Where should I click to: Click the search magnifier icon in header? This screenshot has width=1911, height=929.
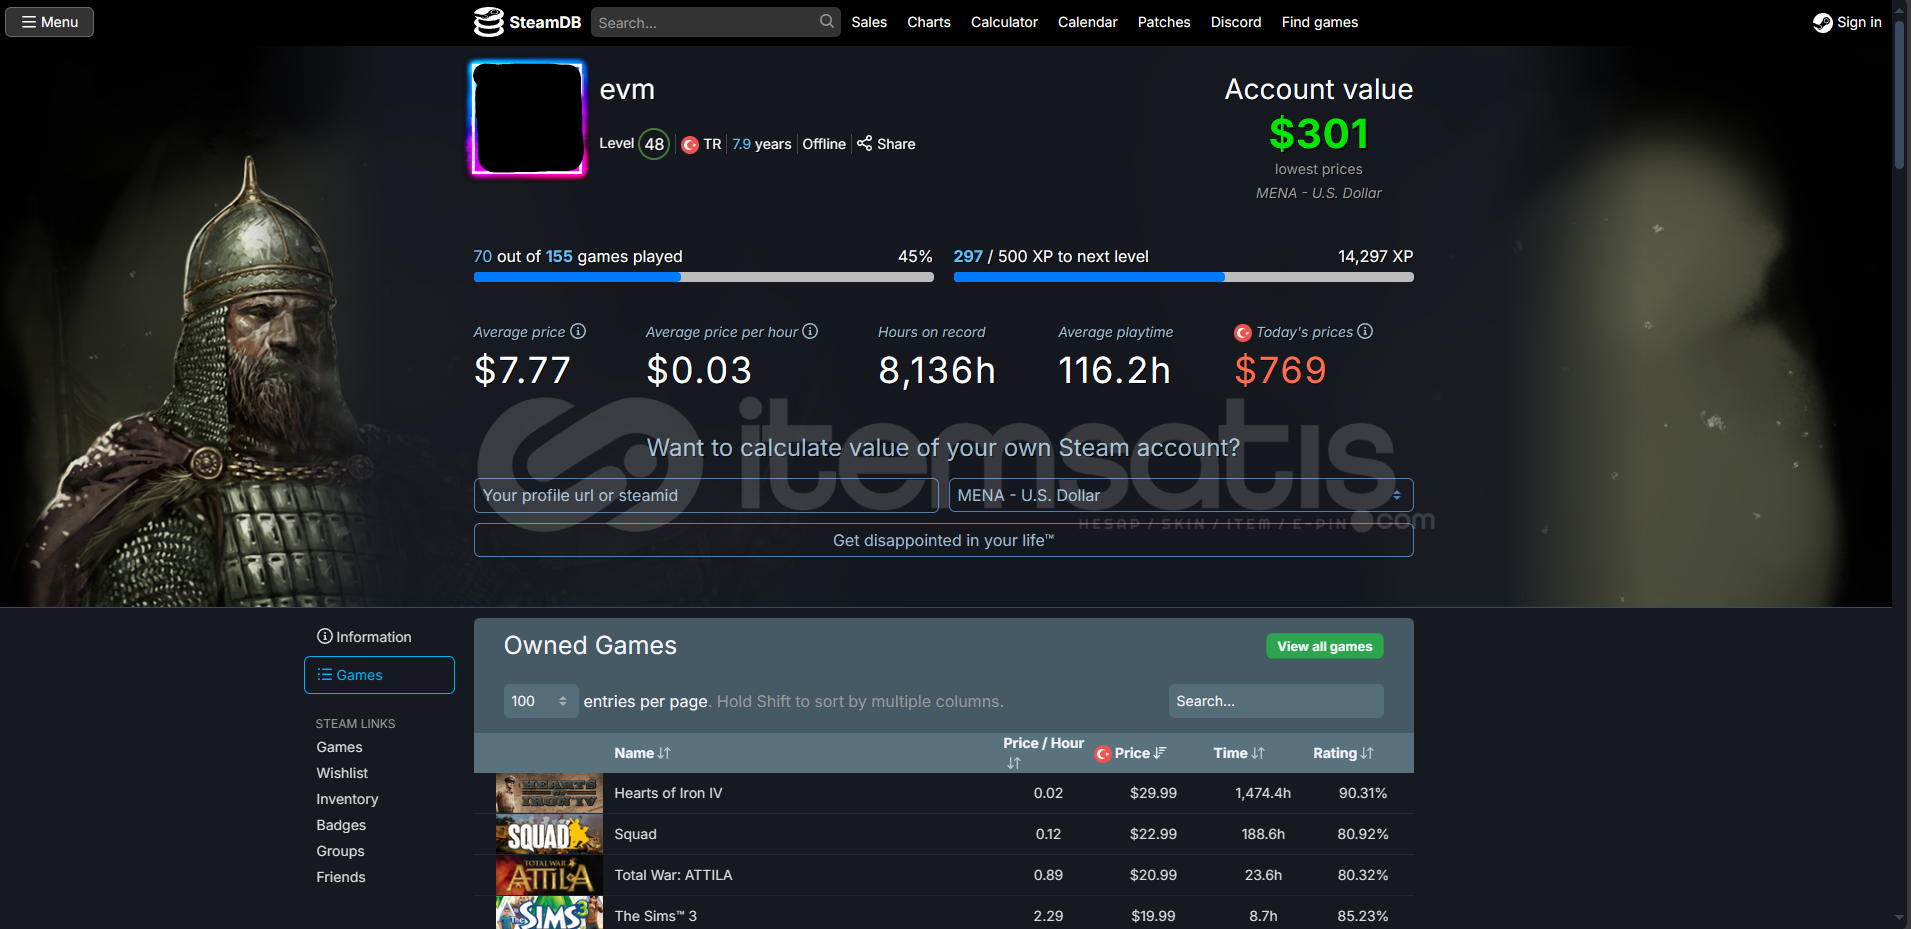click(x=826, y=21)
